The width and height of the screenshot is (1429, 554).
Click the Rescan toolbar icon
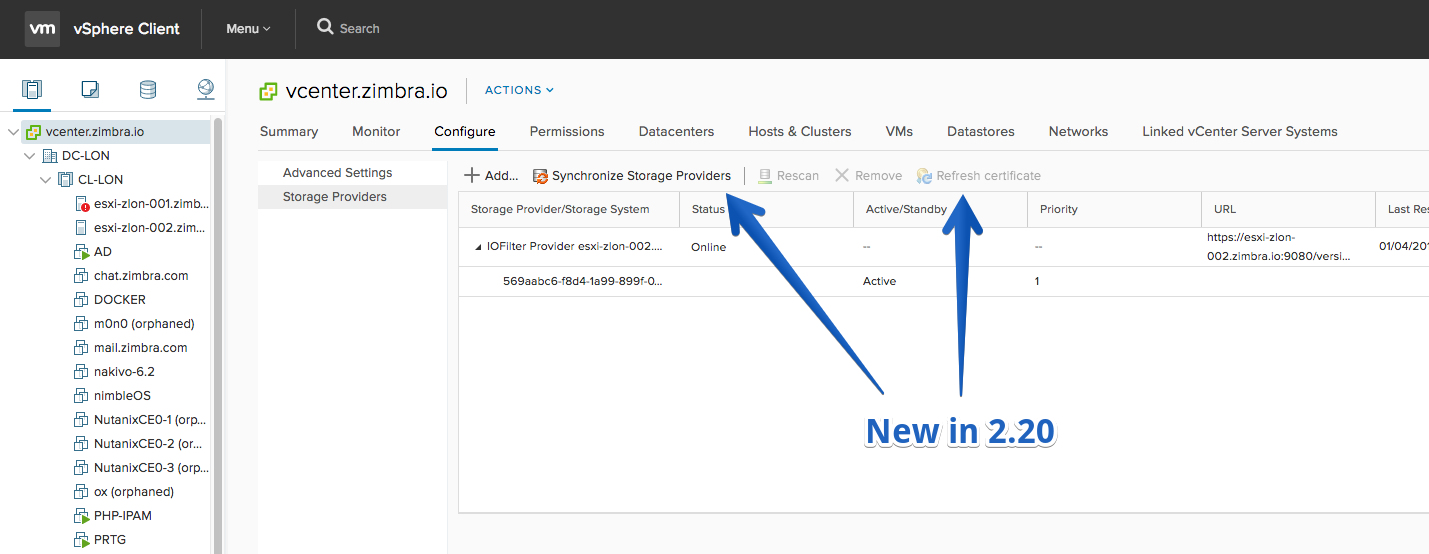pos(765,176)
